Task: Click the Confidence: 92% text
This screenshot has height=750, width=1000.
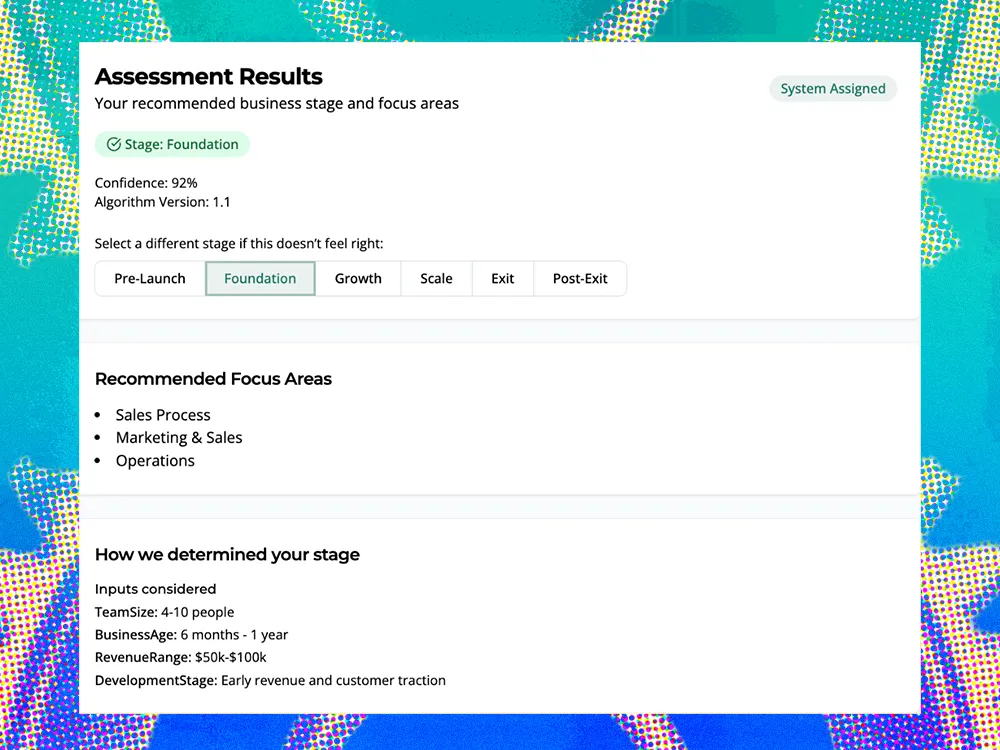Action: coord(146,182)
